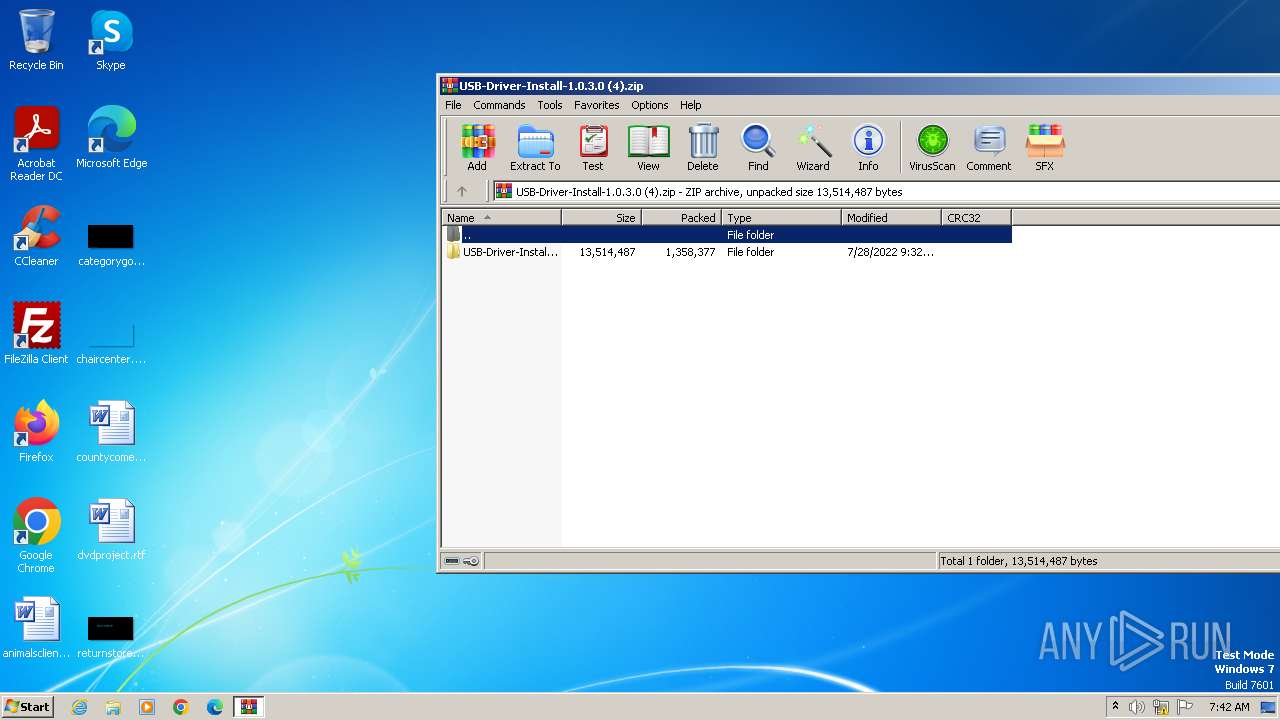Open Microsoft Edge desktop shortcut
The height and width of the screenshot is (720, 1280).
111,137
